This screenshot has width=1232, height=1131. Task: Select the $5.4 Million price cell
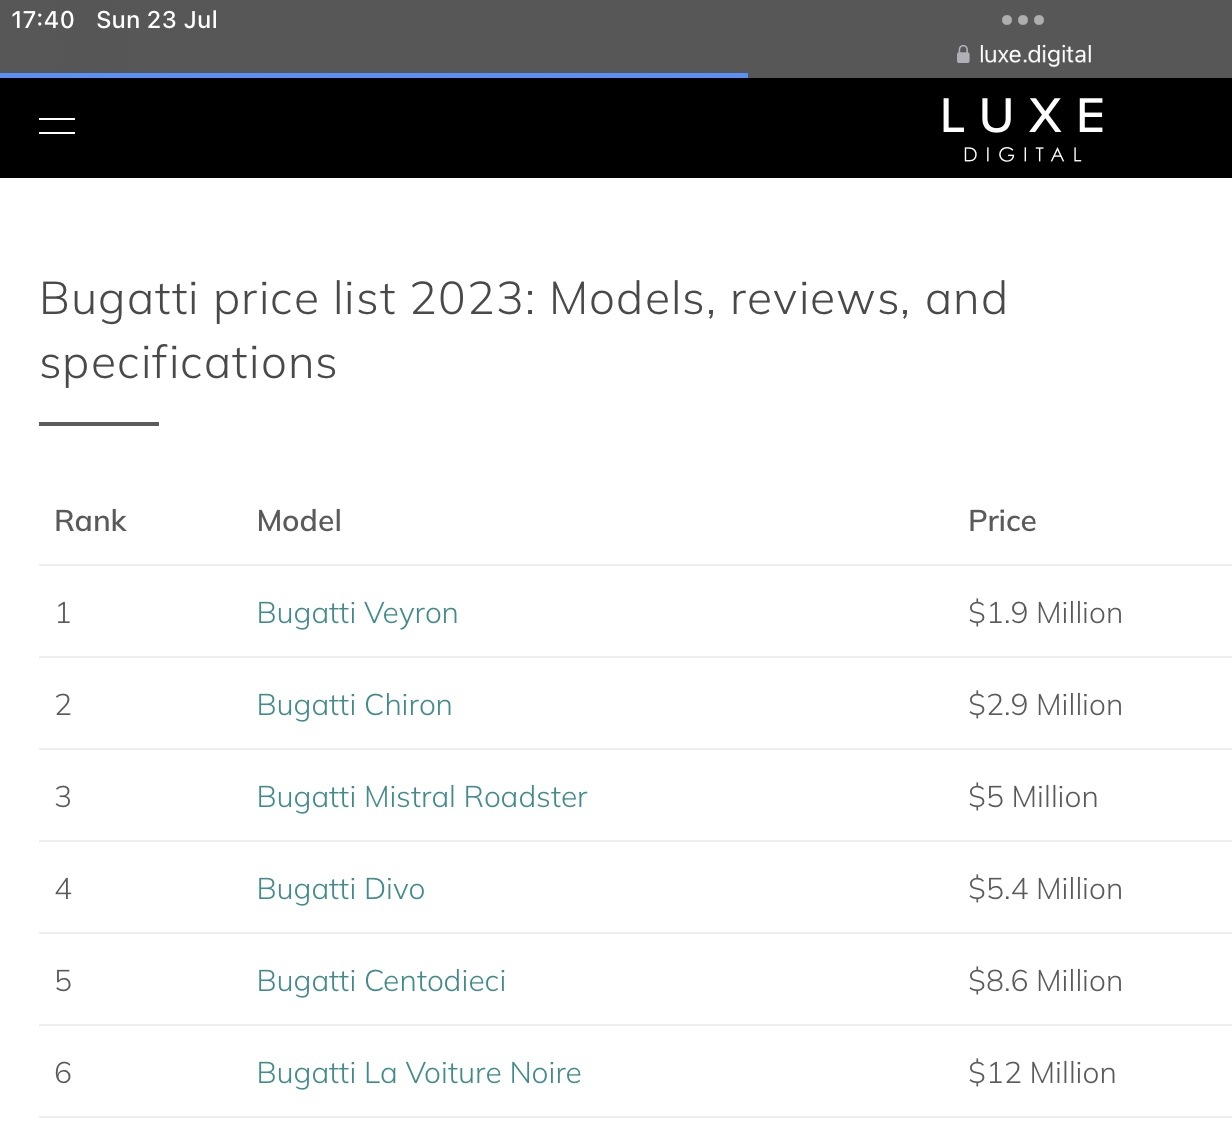pos(1045,889)
